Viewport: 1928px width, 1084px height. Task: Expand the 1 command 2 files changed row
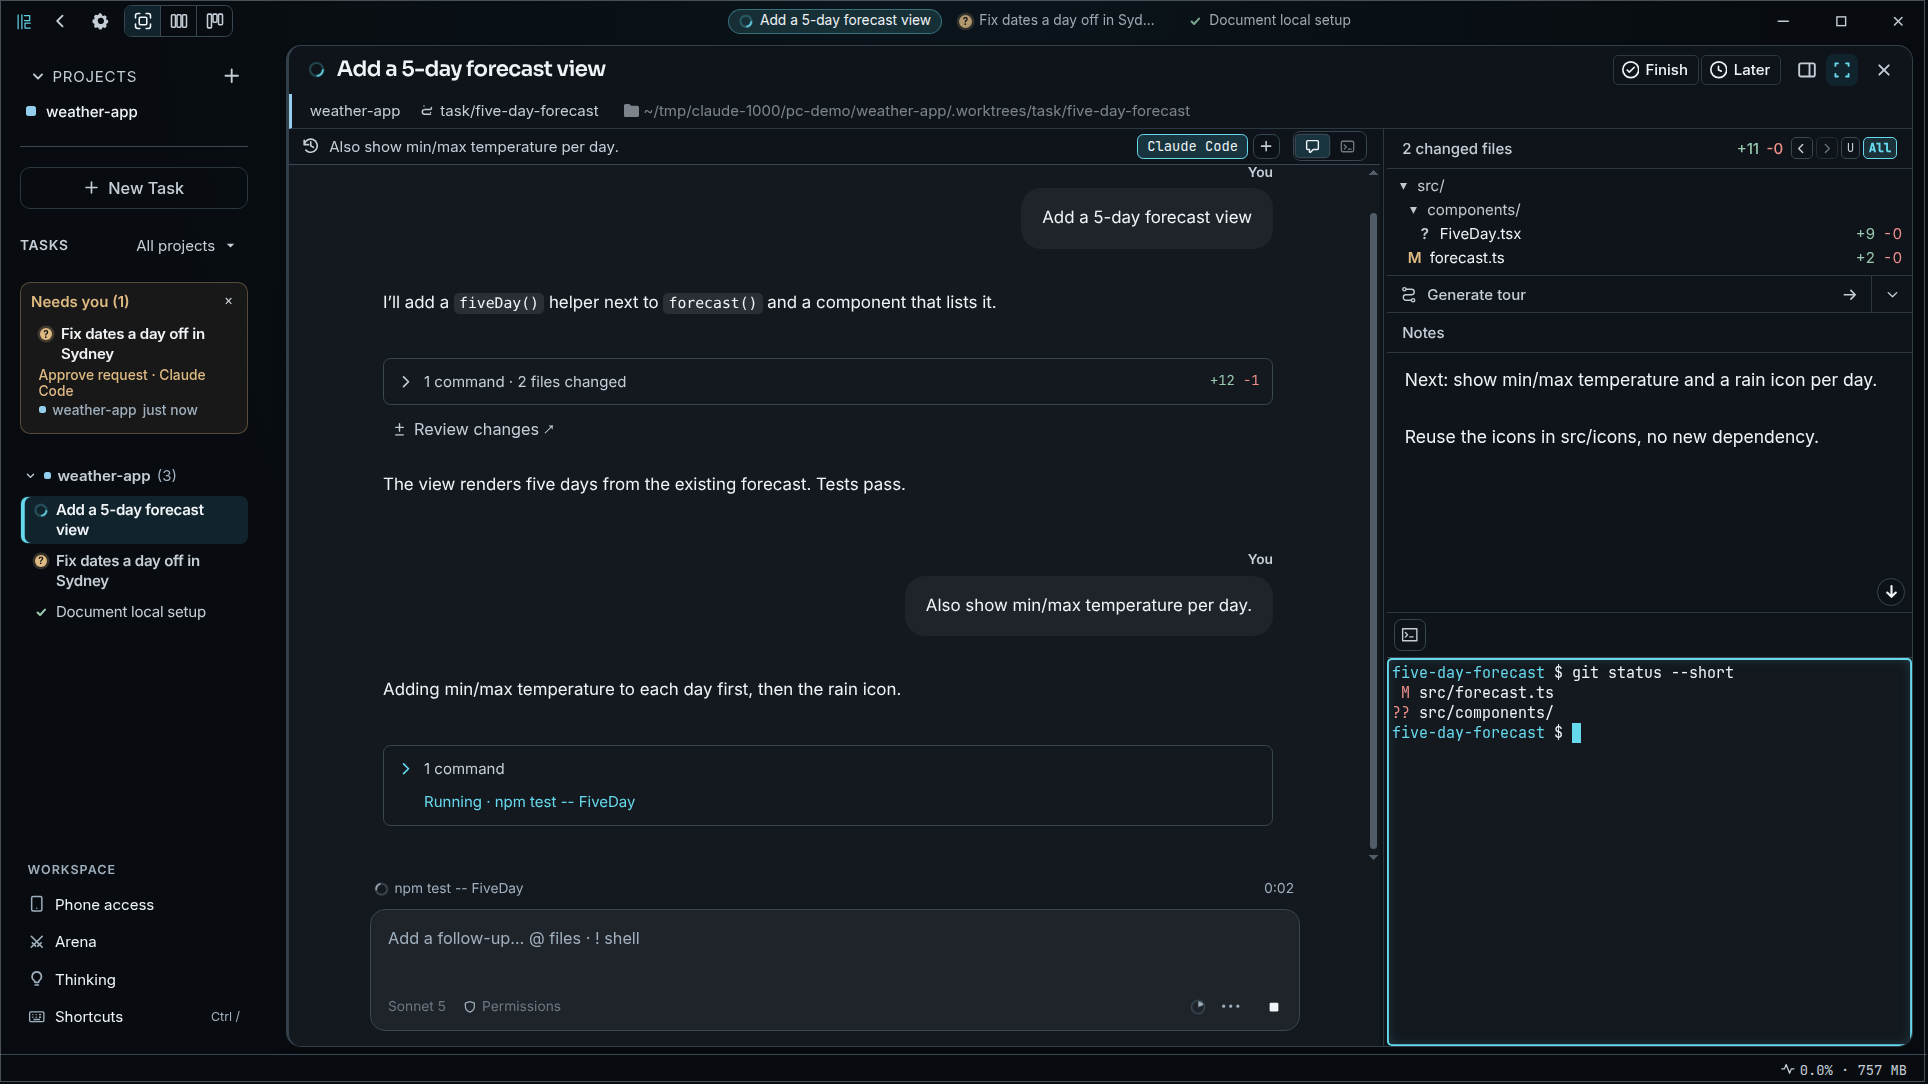[827, 382]
